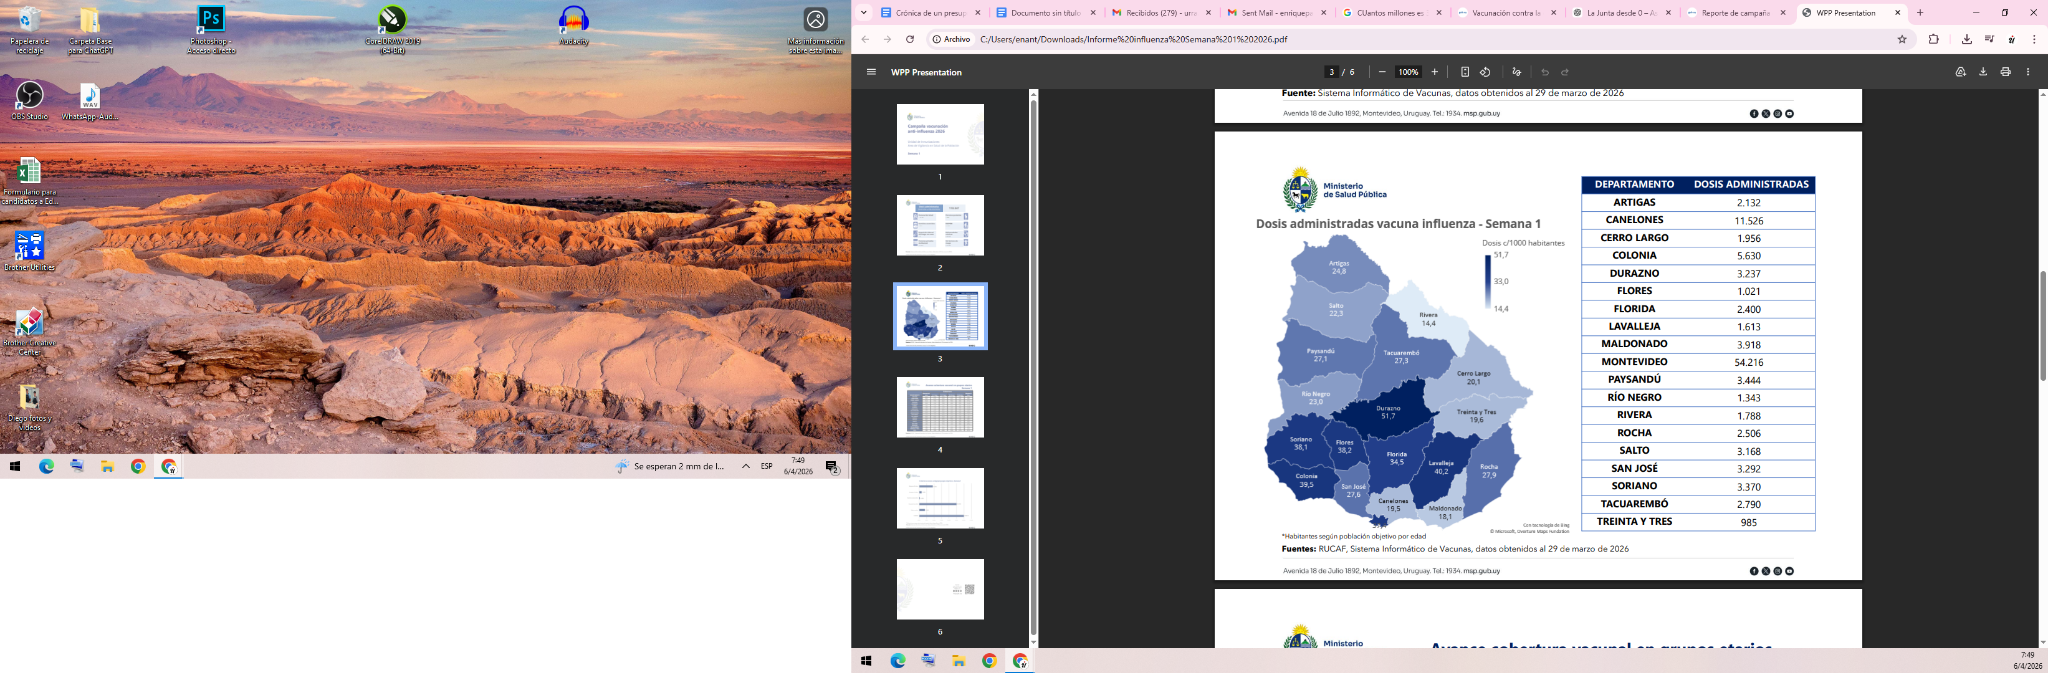Download the PDF from the viewer toolbar
Screen dimensions: 2048x673
coord(1982,72)
